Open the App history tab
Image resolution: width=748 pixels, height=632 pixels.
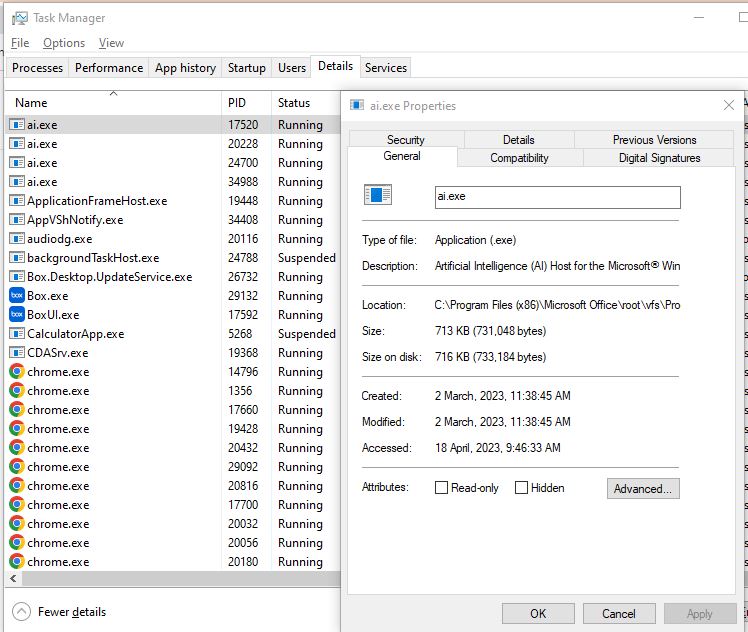click(x=186, y=68)
